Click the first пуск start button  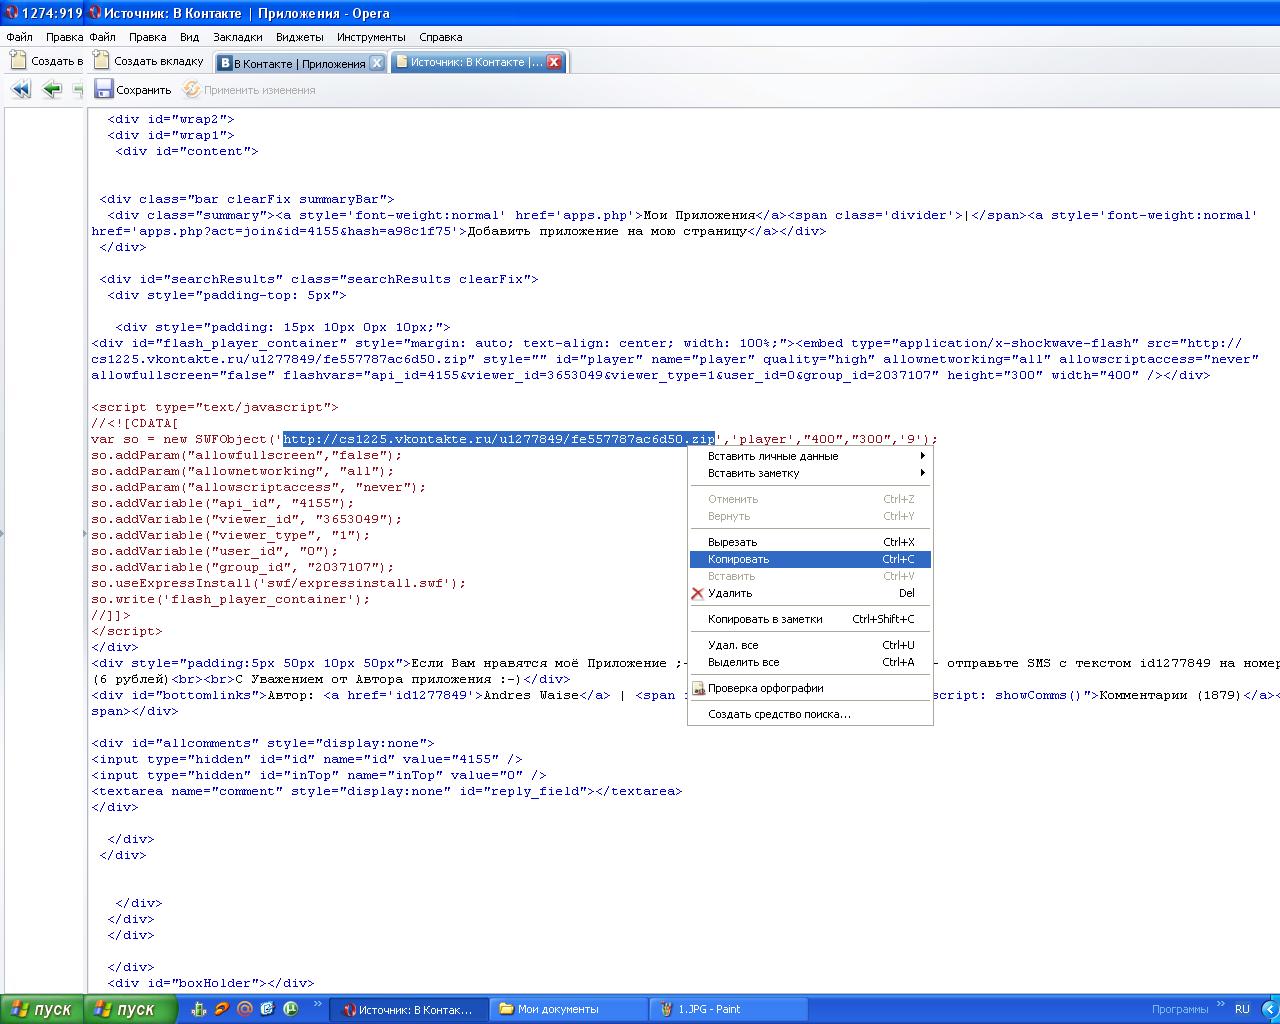pos(41,1009)
